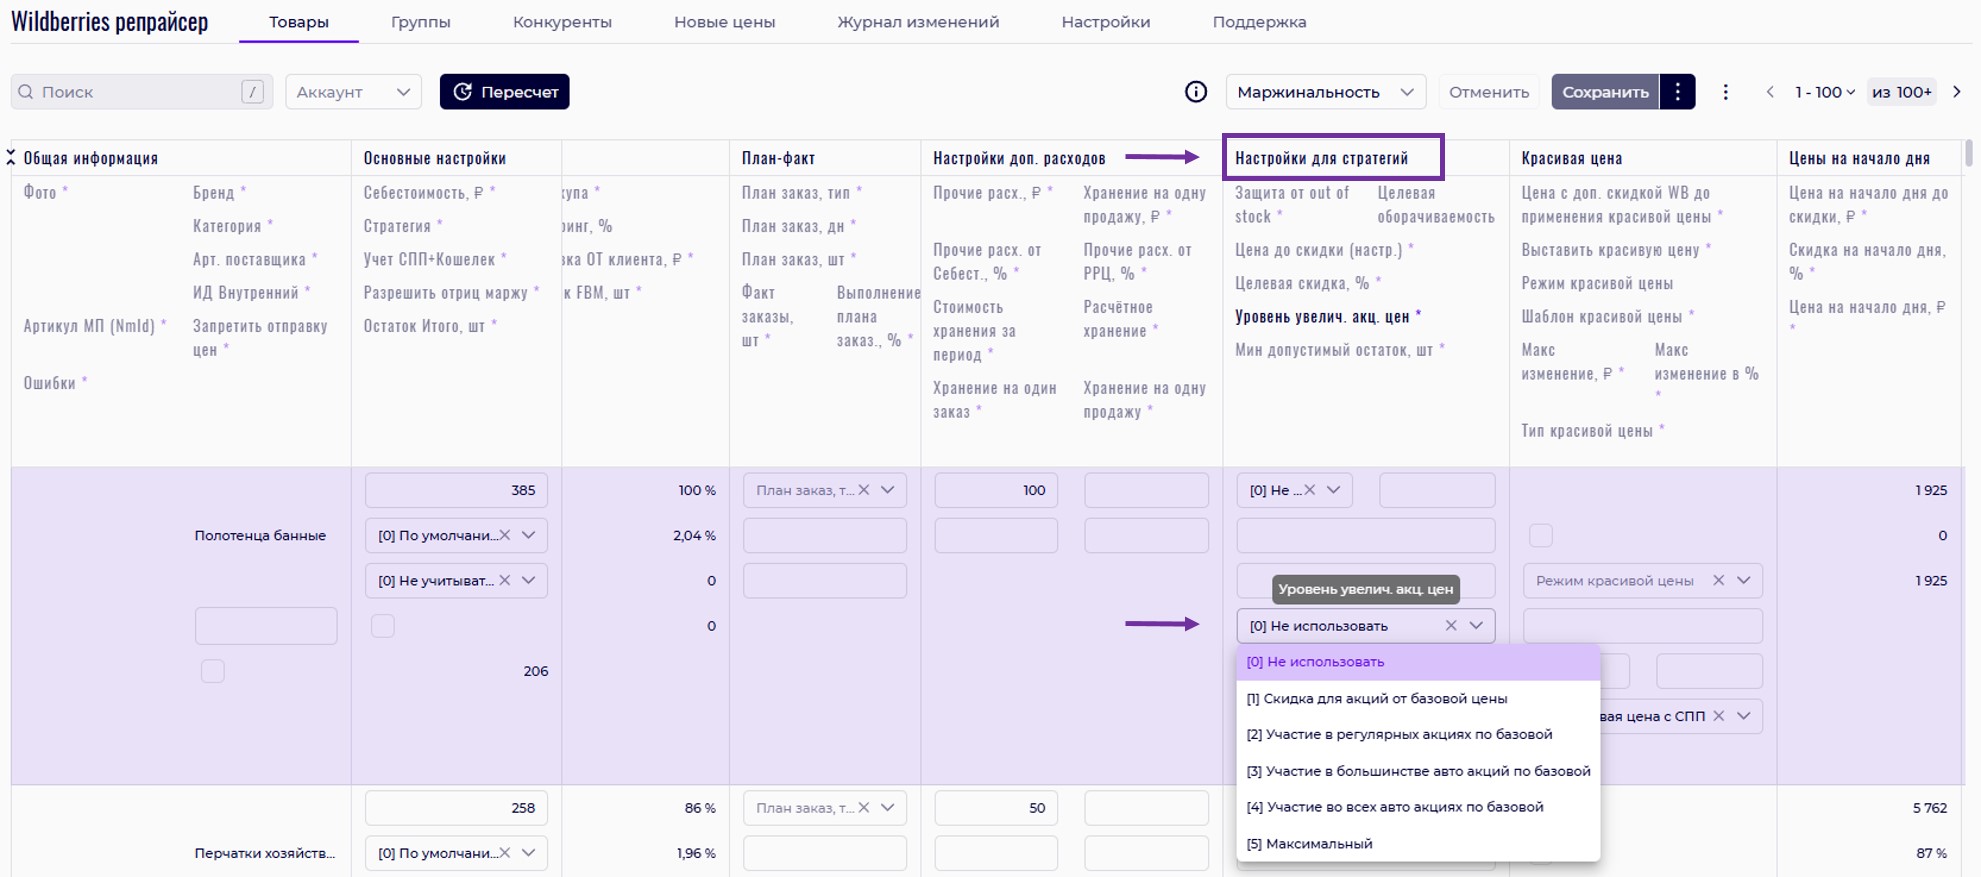The width and height of the screenshot is (1981, 877).
Task: Go to the next page arrow
Action: tap(1957, 92)
